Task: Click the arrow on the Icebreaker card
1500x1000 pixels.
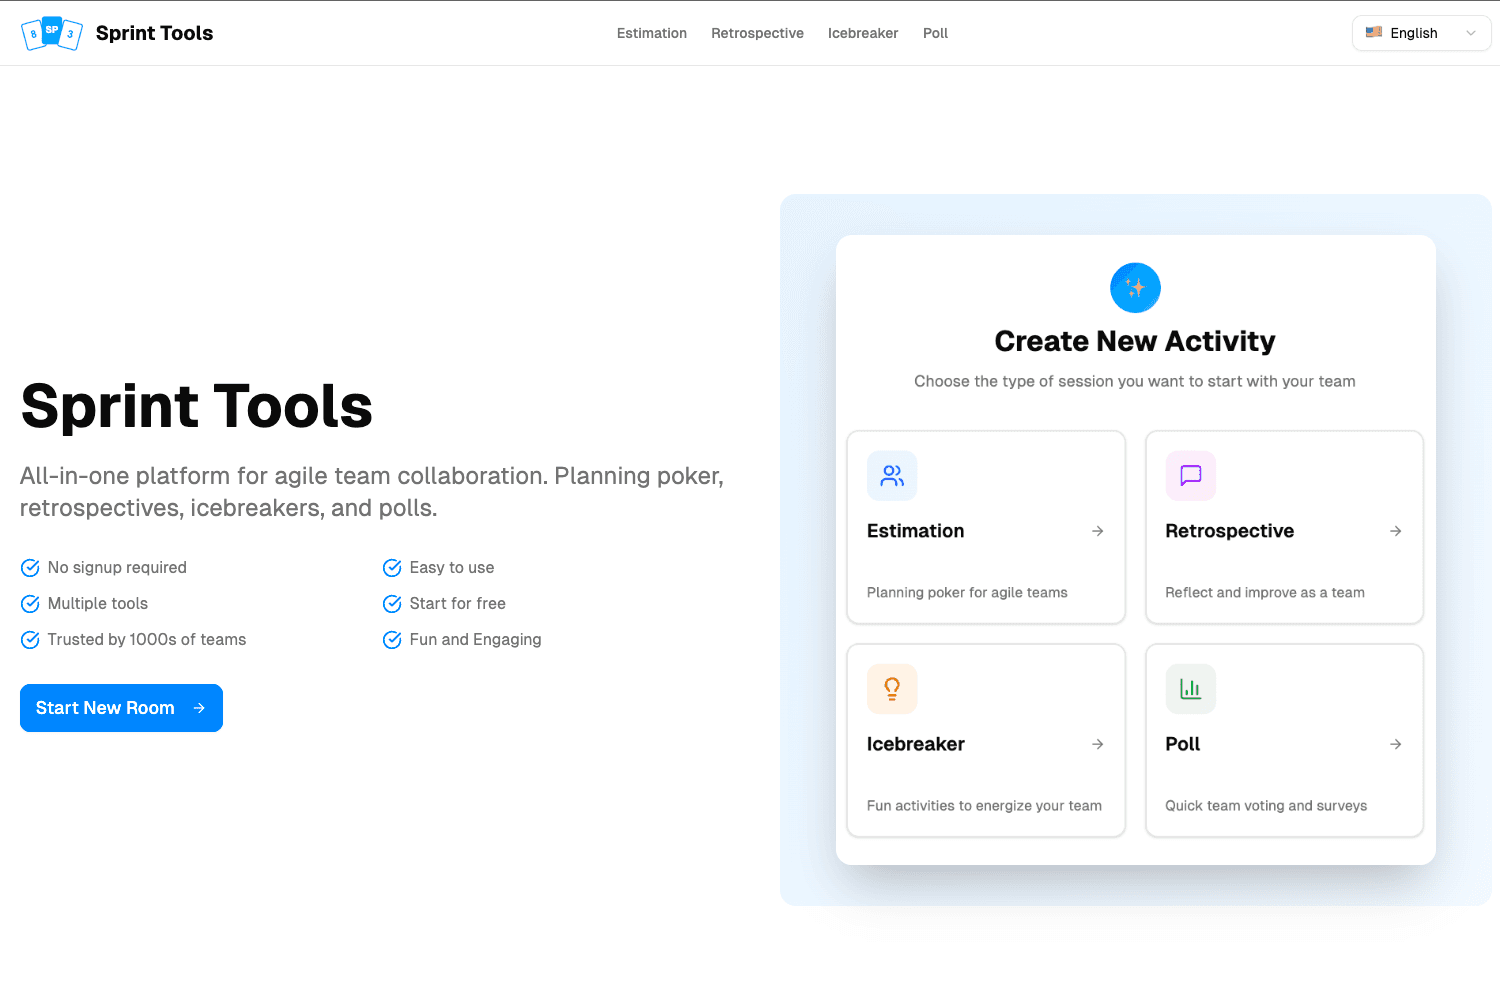Action: (1097, 744)
